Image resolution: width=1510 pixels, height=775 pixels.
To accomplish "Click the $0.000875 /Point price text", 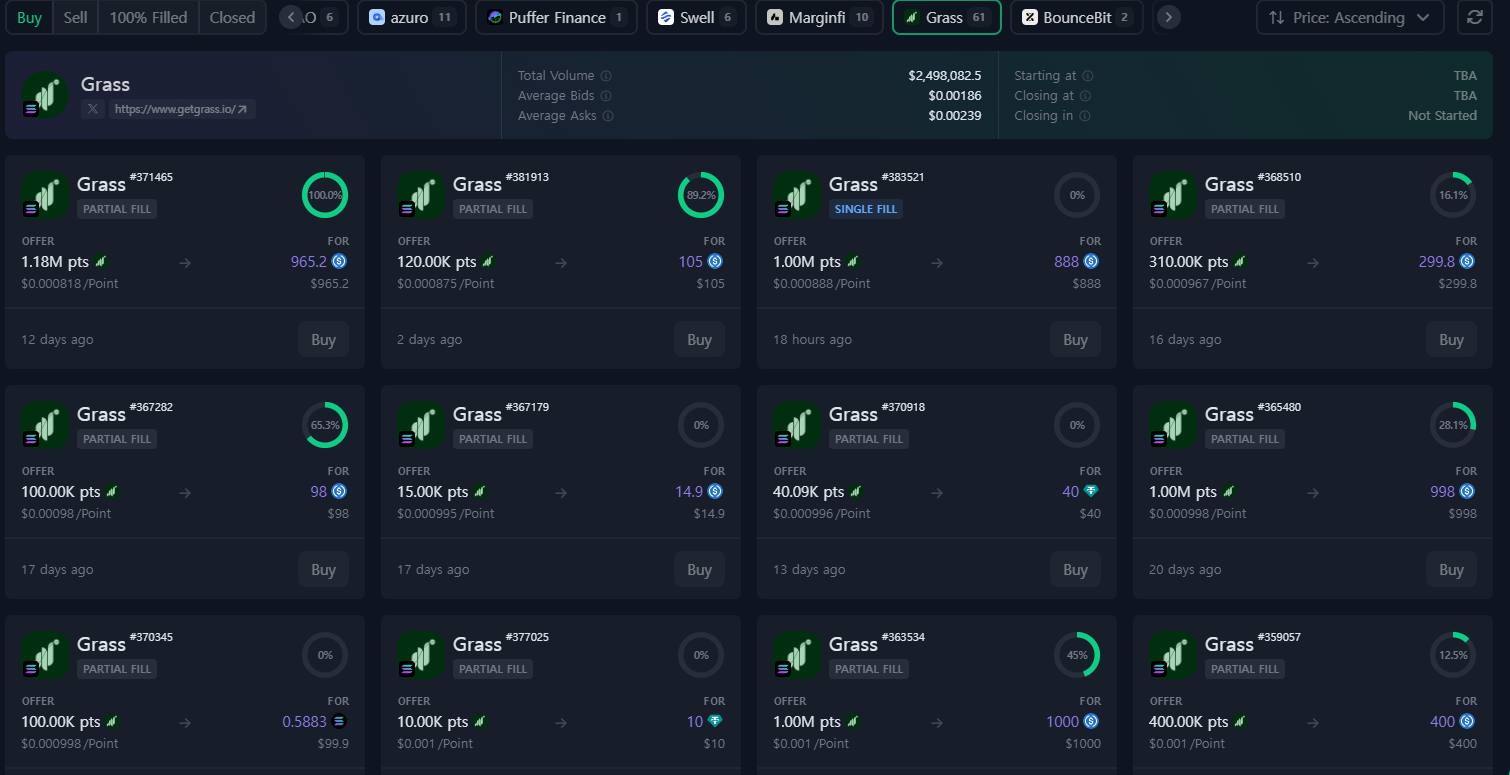I will (x=446, y=284).
